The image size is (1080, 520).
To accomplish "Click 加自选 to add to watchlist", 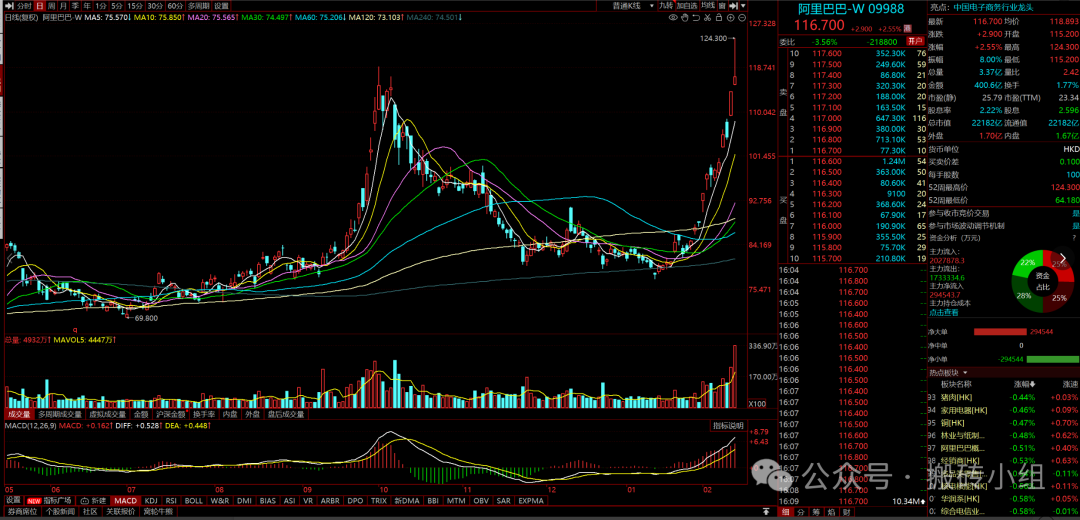I will 687,6.
